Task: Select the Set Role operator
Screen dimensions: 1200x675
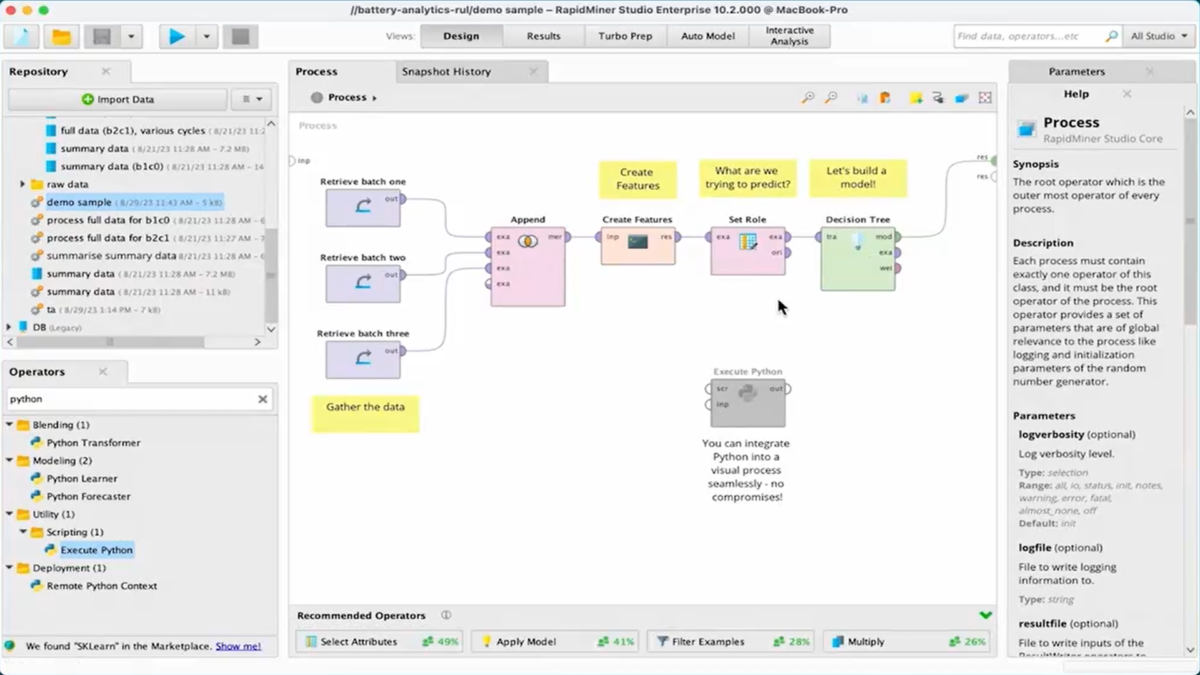Action: tap(748, 250)
